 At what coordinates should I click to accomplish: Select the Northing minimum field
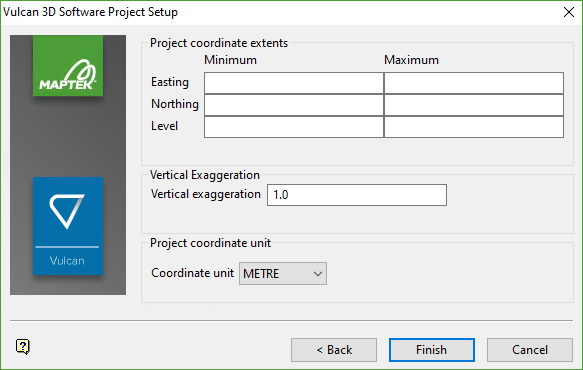coord(294,105)
